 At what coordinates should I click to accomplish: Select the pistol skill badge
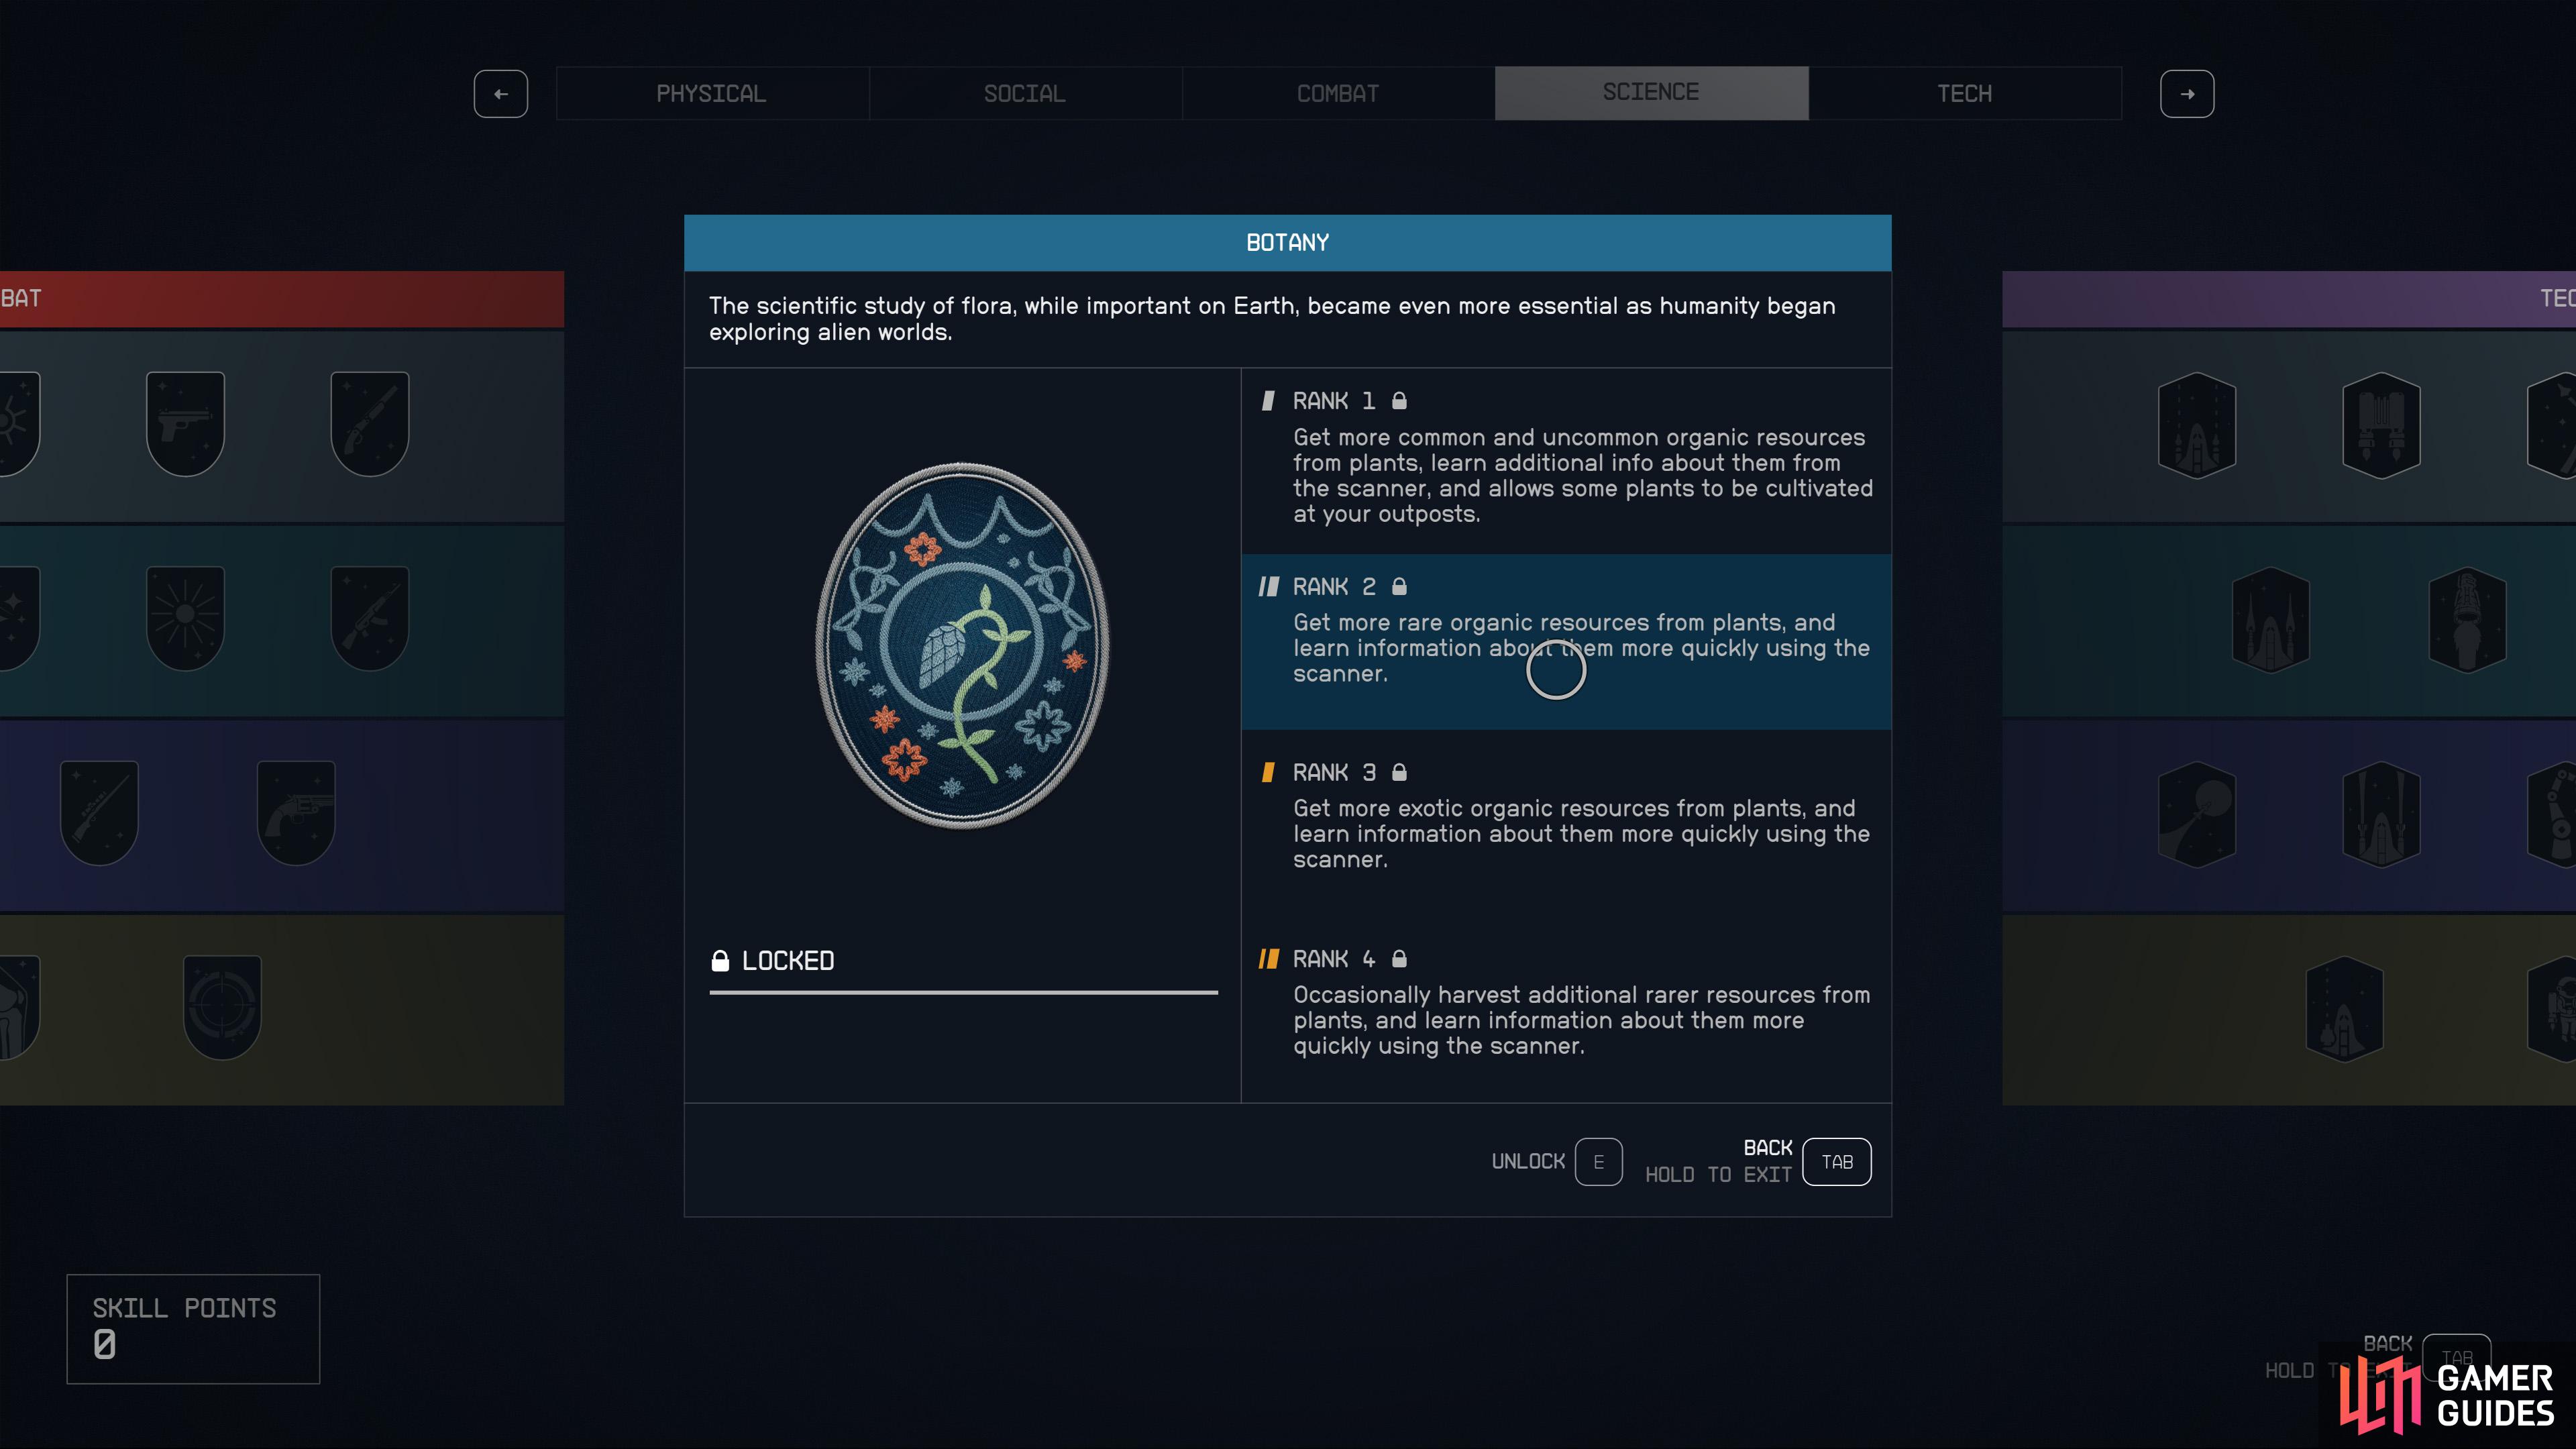click(x=185, y=424)
